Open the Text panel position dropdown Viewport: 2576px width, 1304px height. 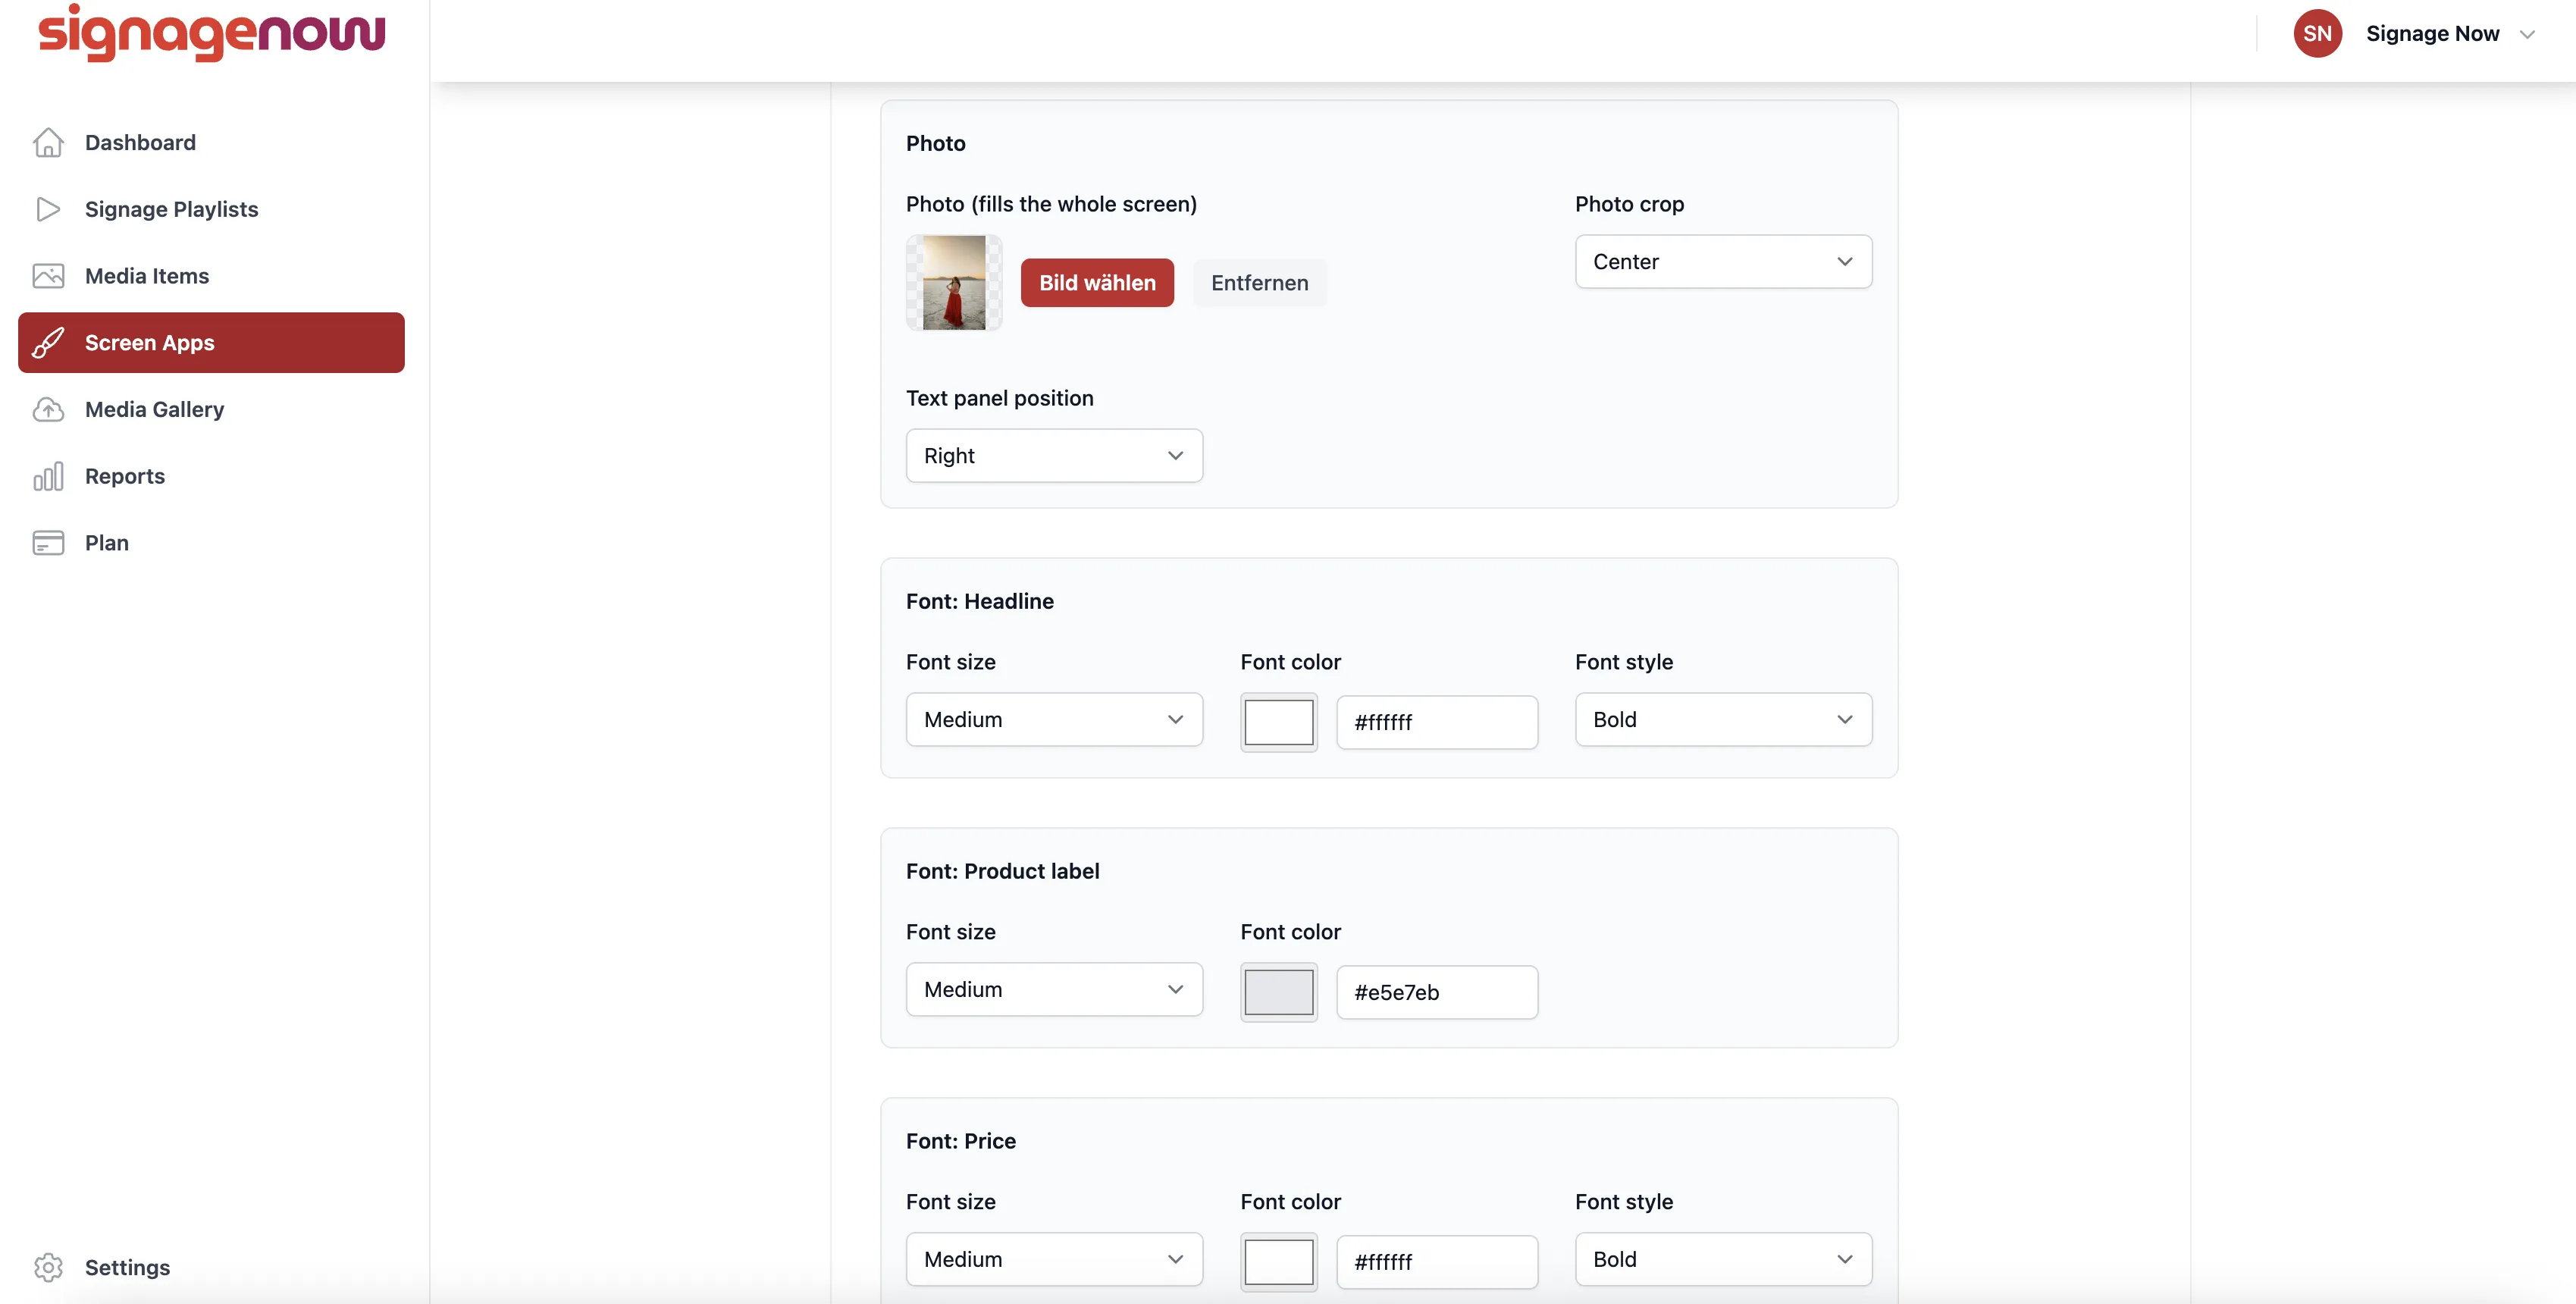pos(1054,456)
